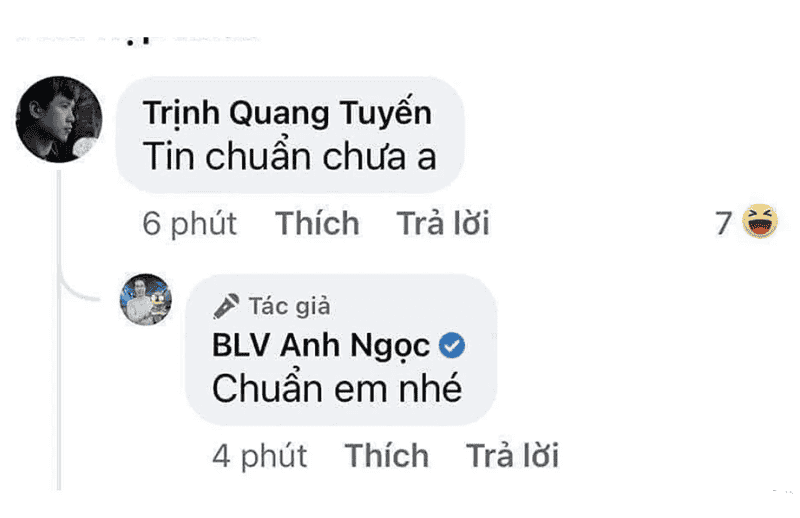This screenshot has height=518, width=800.
Task: Click the blue verified badge icon
Action: (x=452, y=345)
